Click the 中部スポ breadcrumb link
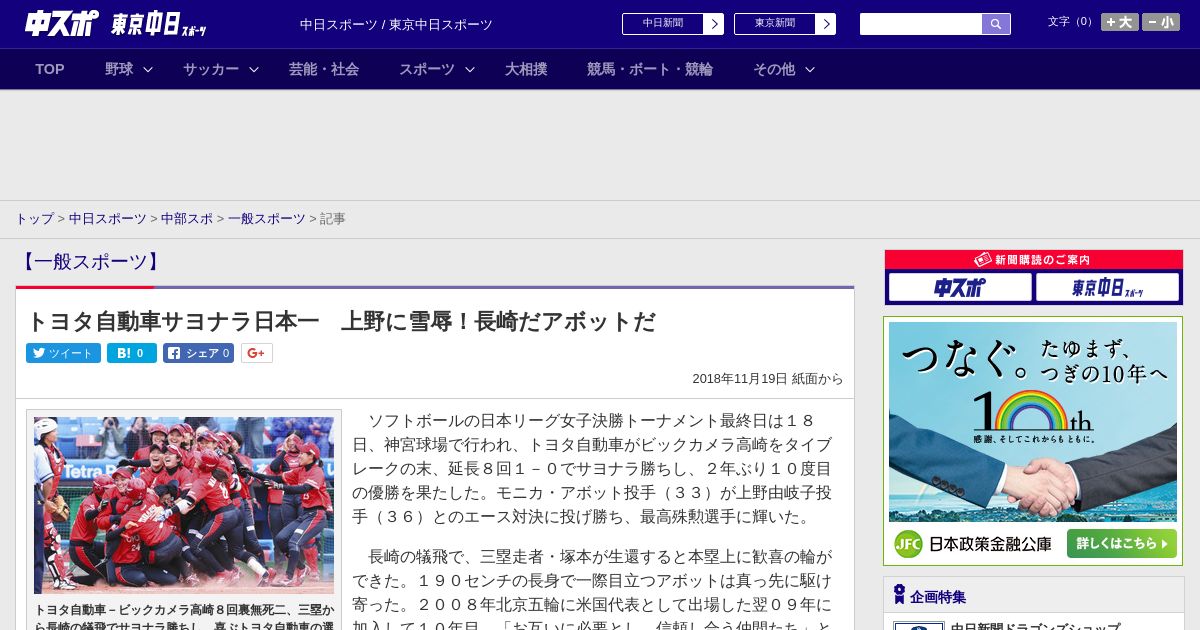The width and height of the screenshot is (1200, 630). tap(187, 218)
